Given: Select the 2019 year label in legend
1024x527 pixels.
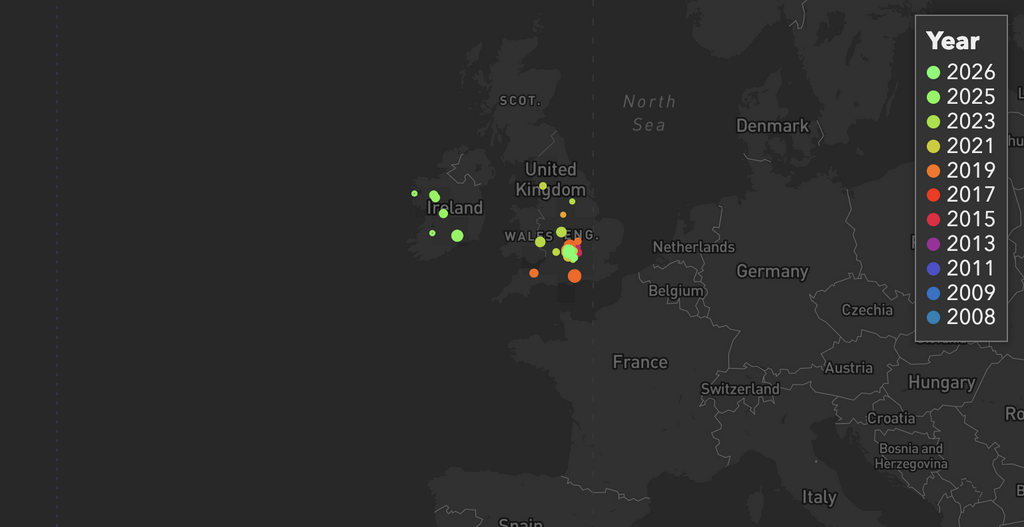Looking at the screenshot, I should click(x=970, y=170).
